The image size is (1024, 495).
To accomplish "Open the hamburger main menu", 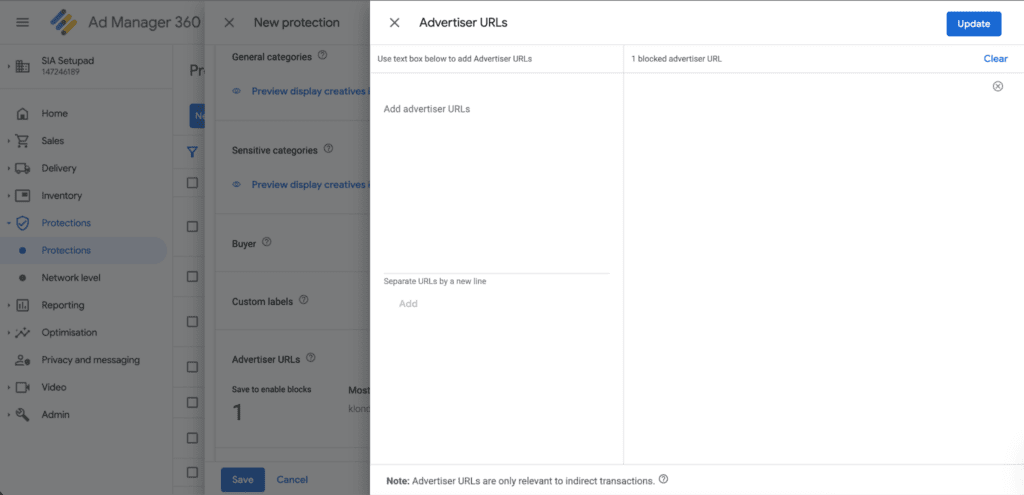I will [x=22, y=22].
